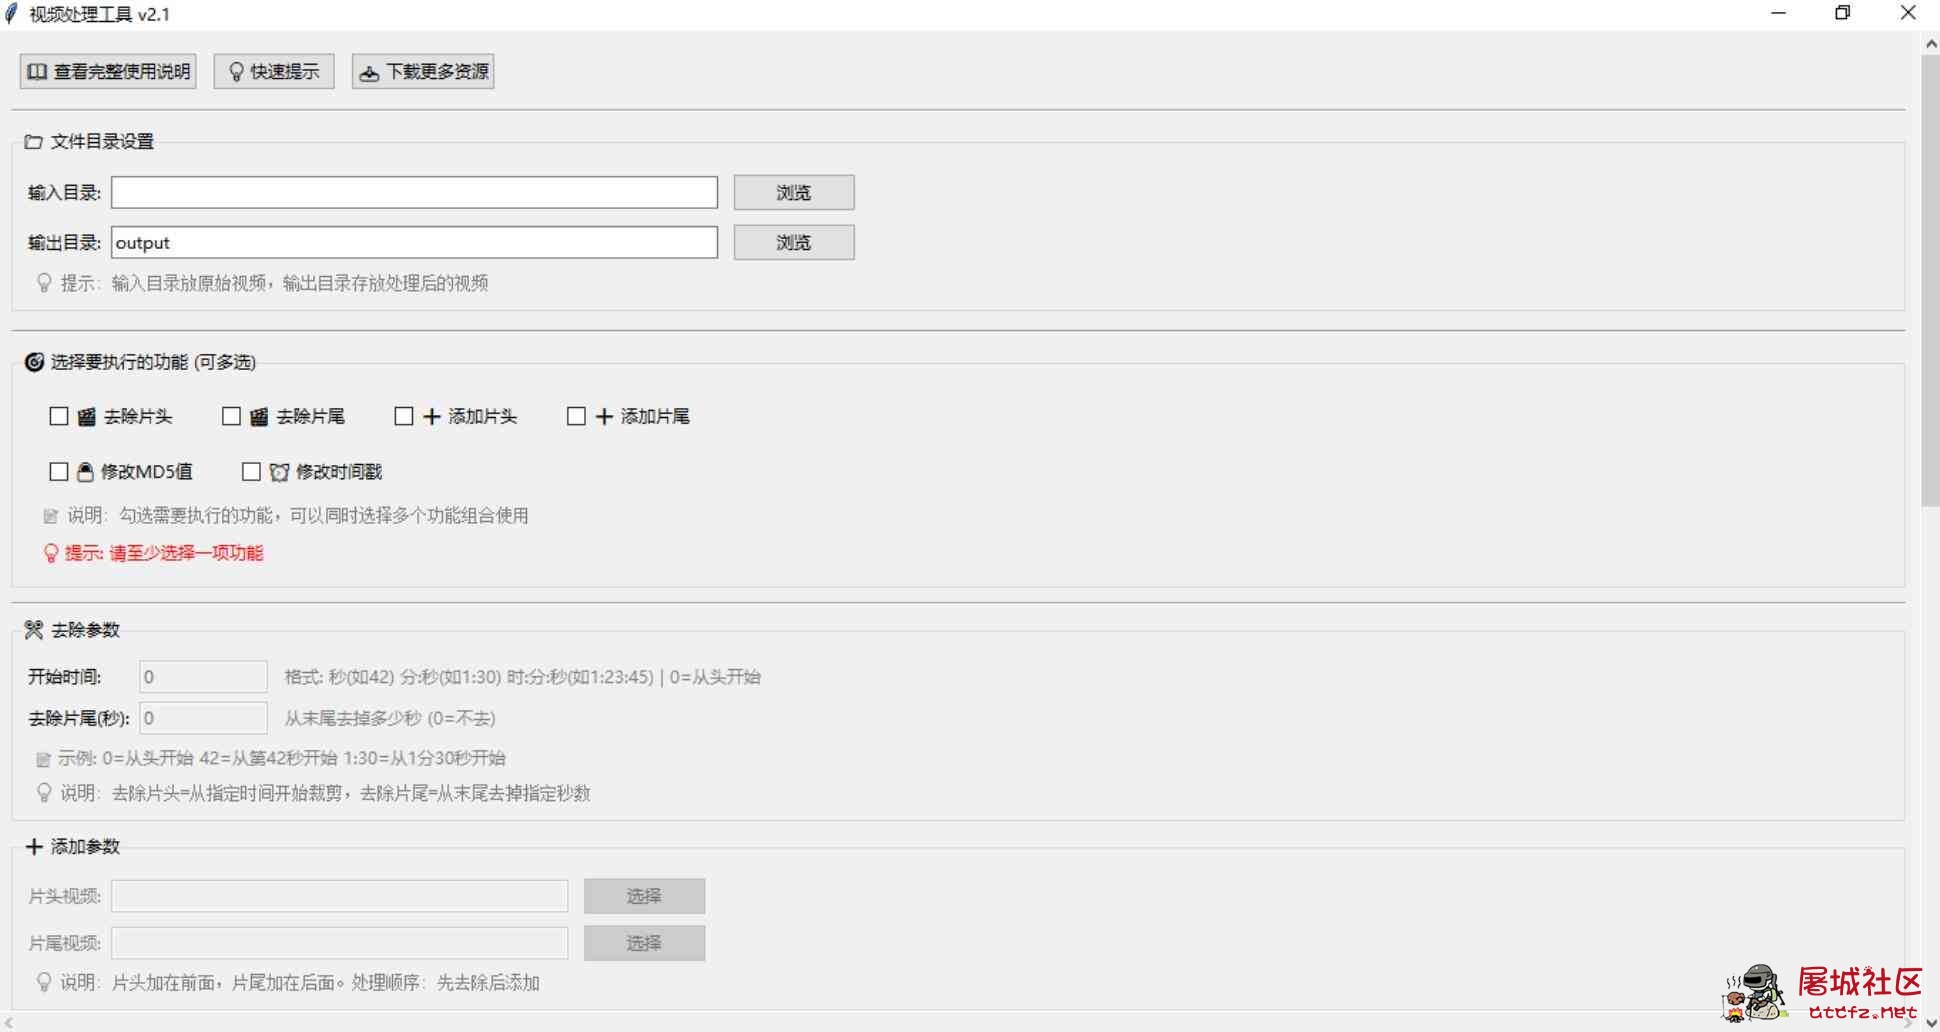Click the 开始时间 start time field
This screenshot has width=1940, height=1032.
tap(203, 677)
